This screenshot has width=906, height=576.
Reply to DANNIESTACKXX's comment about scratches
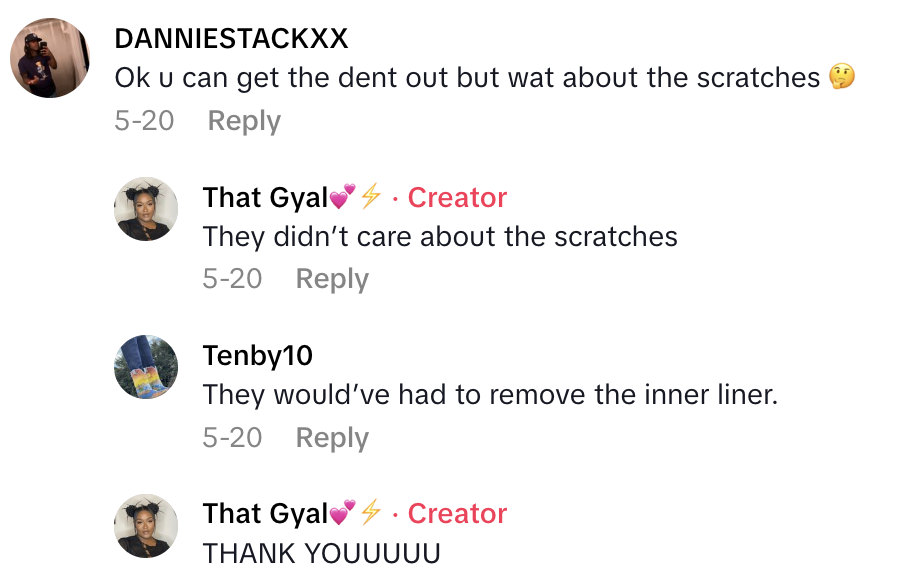click(244, 121)
